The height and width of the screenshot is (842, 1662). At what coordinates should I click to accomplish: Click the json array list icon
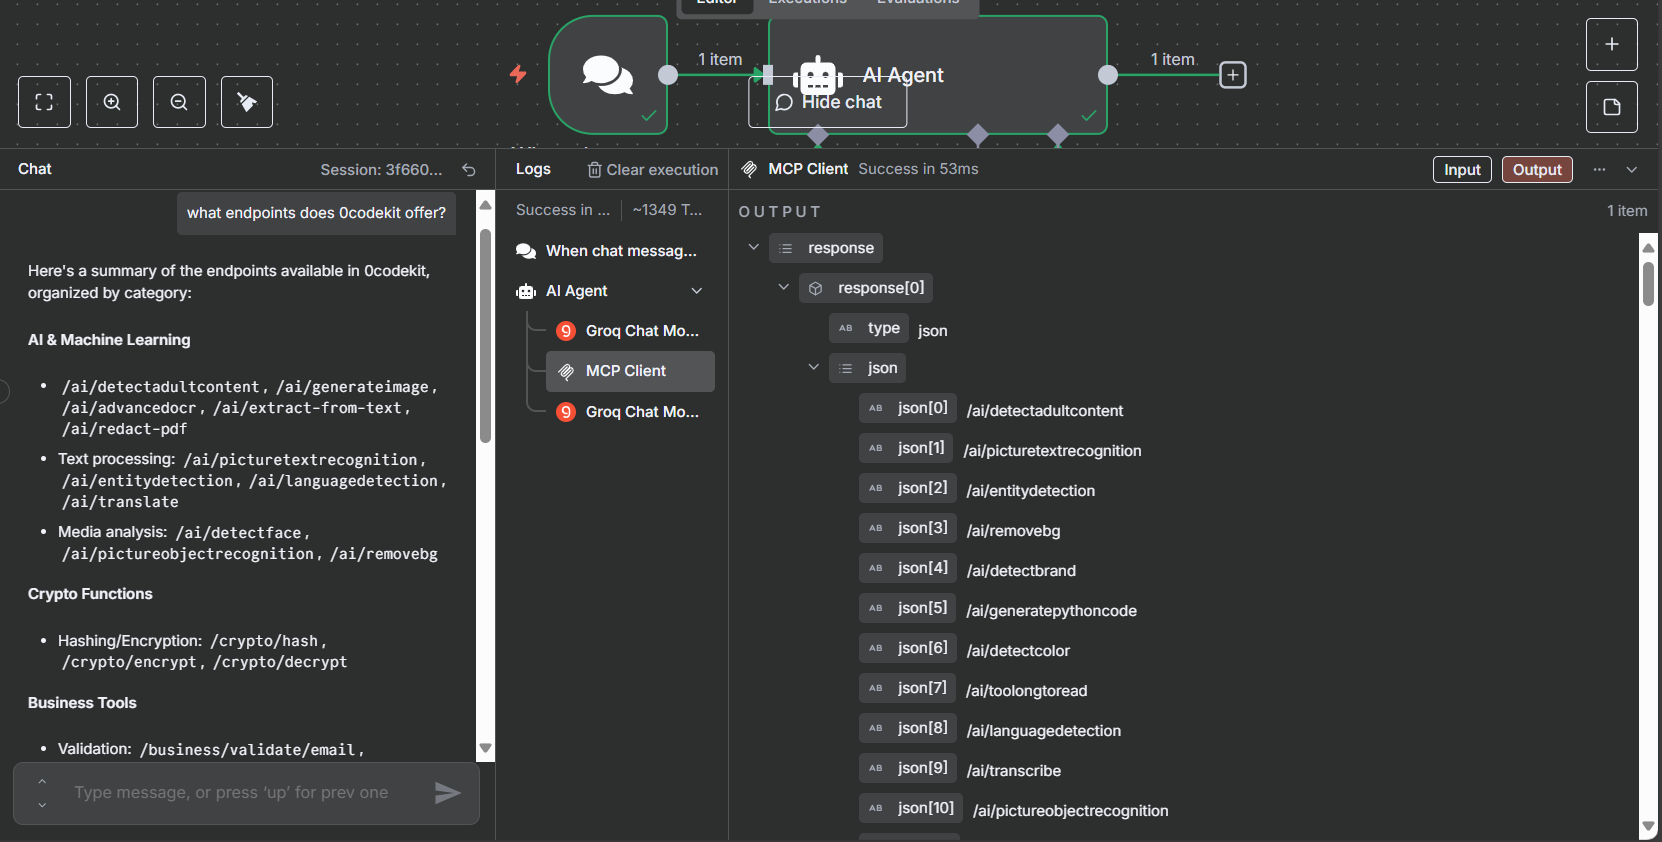846,368
